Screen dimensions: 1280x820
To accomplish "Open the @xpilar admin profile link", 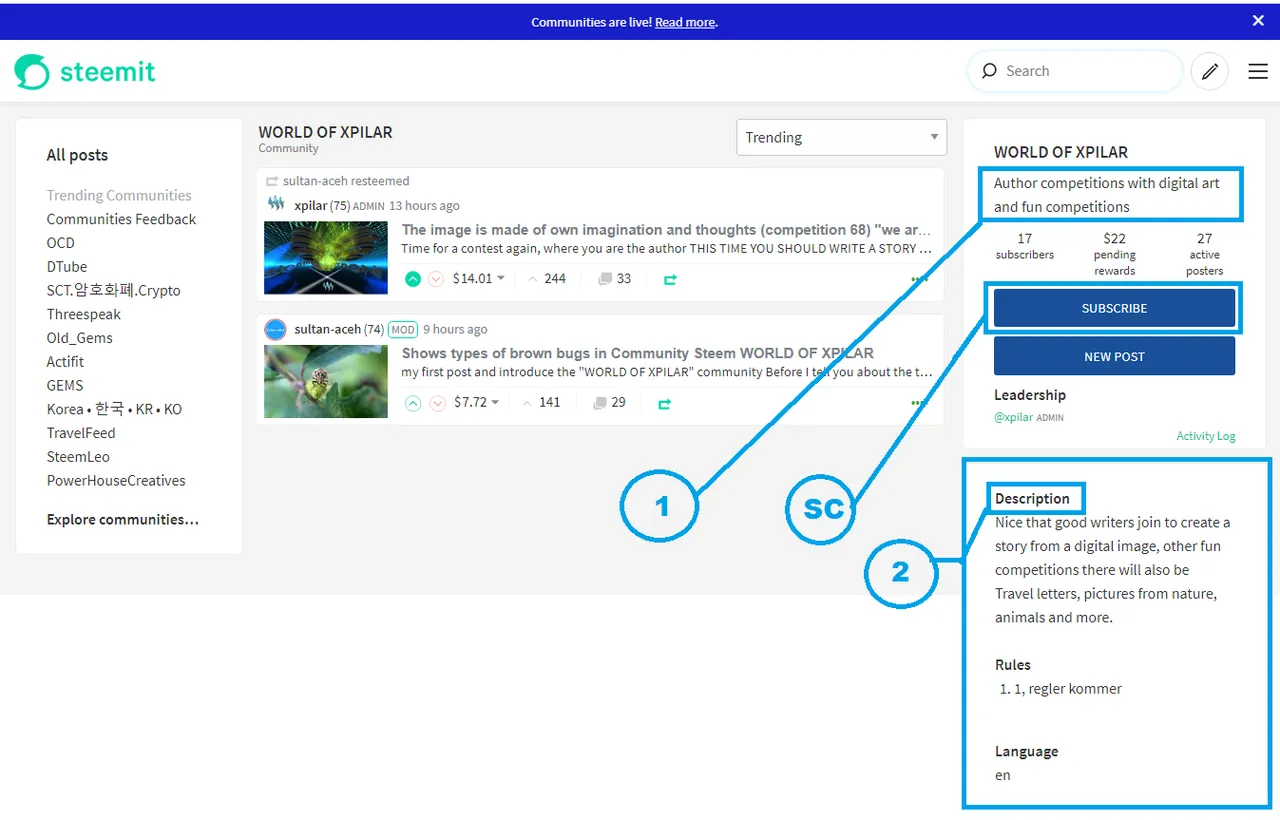I will tap(1014, 417).
